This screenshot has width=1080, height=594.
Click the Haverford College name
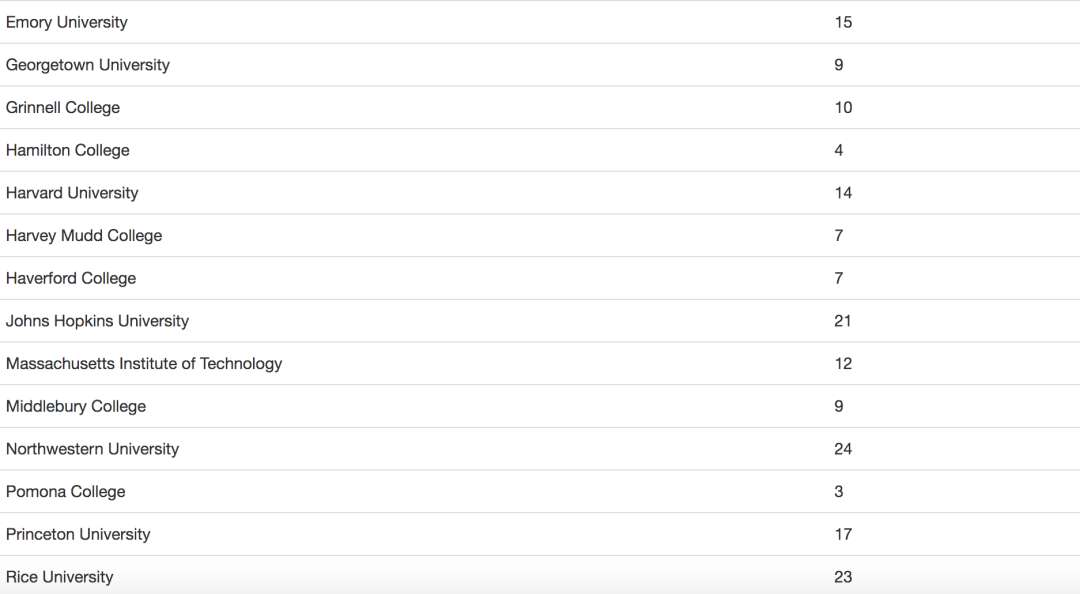tap(71, 278)
